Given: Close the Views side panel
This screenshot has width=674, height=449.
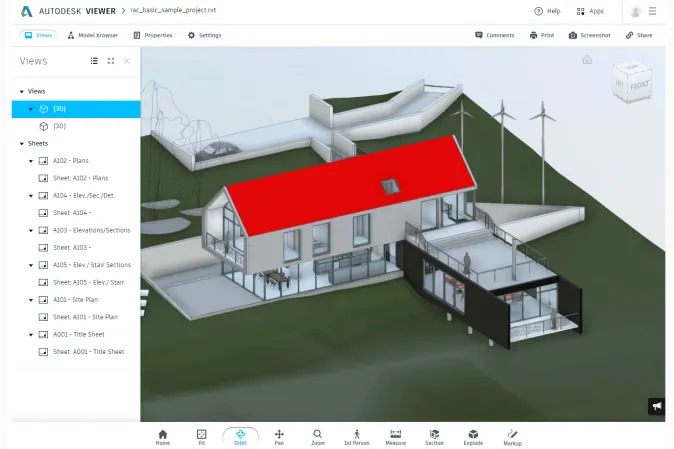Looking at the screenshot, I should (x=127, y=61).
